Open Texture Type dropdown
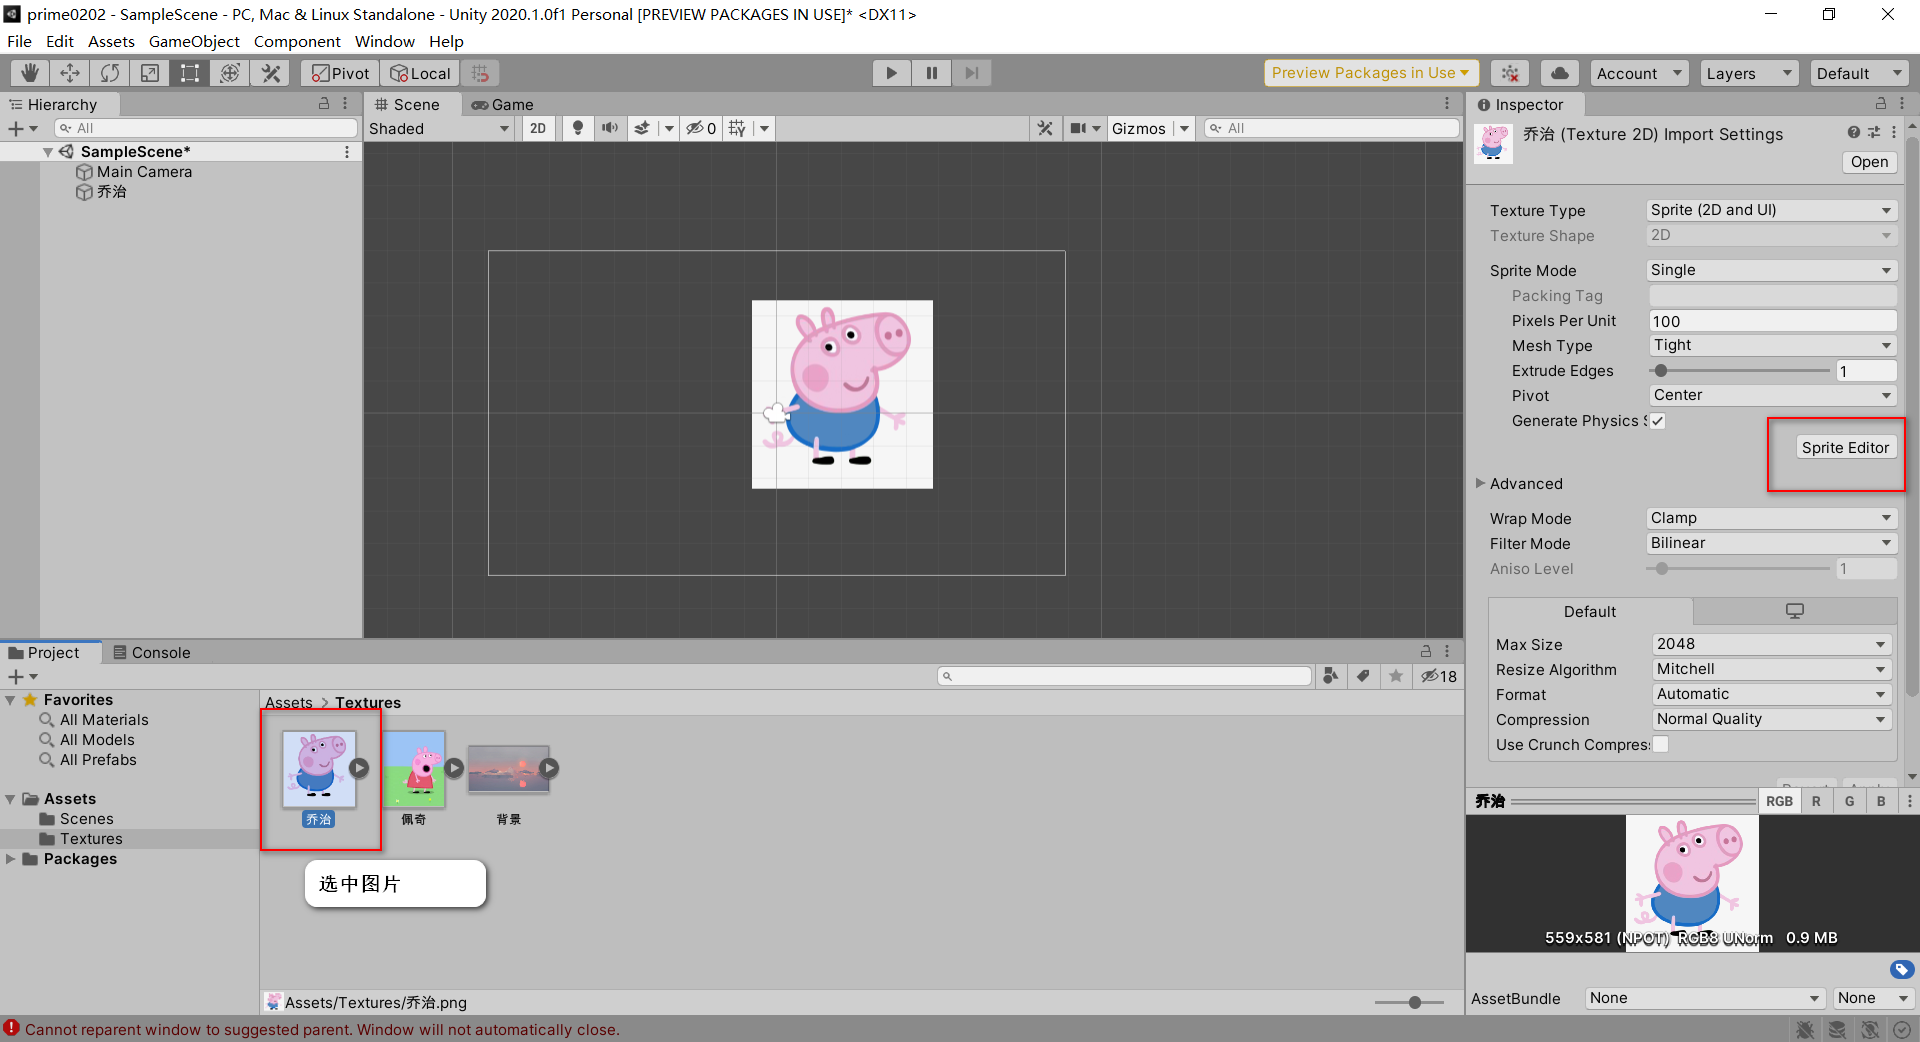This screenshot has width=1920, height=1042. 1771,210
